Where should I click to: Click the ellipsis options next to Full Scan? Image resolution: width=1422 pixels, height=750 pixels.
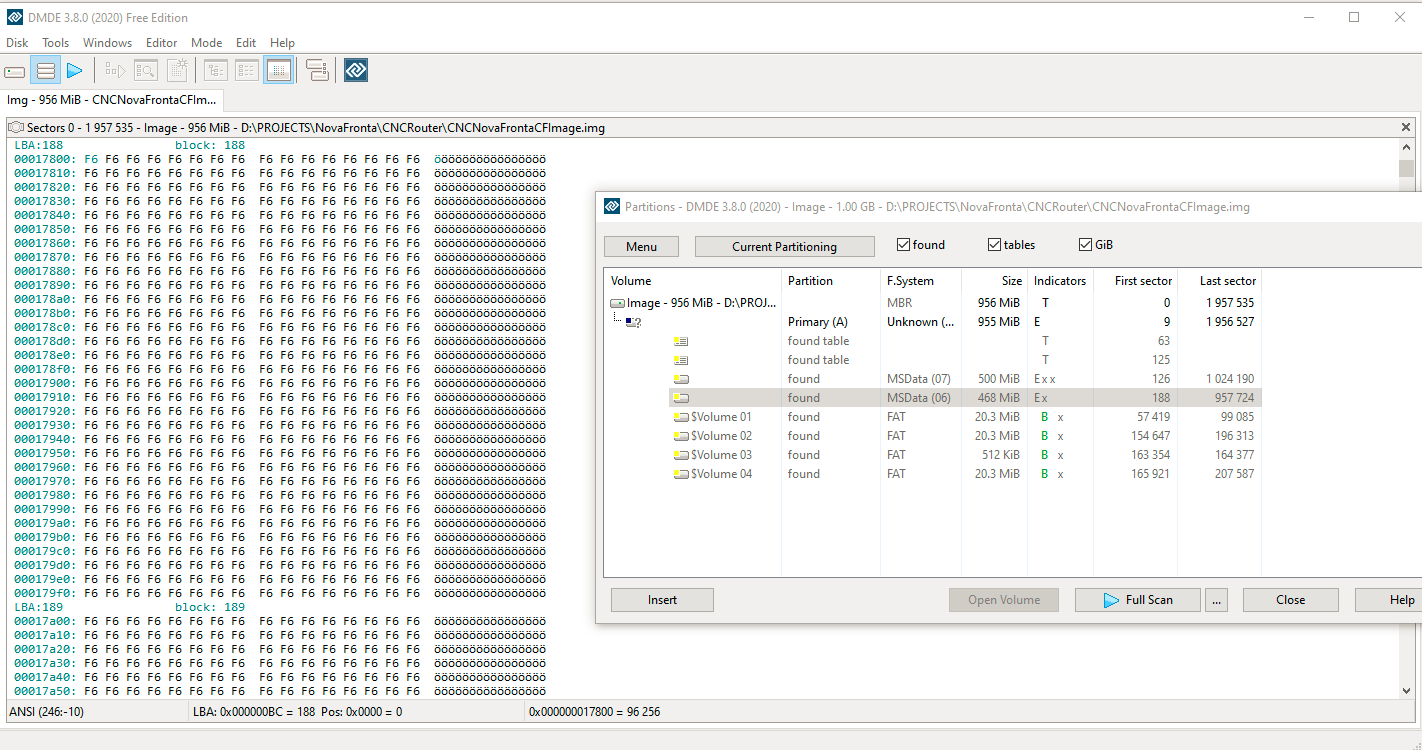click(x=1216, y=600)
